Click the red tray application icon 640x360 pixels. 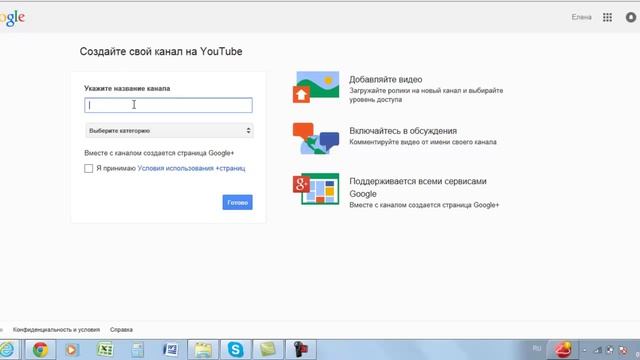[x=562, y=349]
